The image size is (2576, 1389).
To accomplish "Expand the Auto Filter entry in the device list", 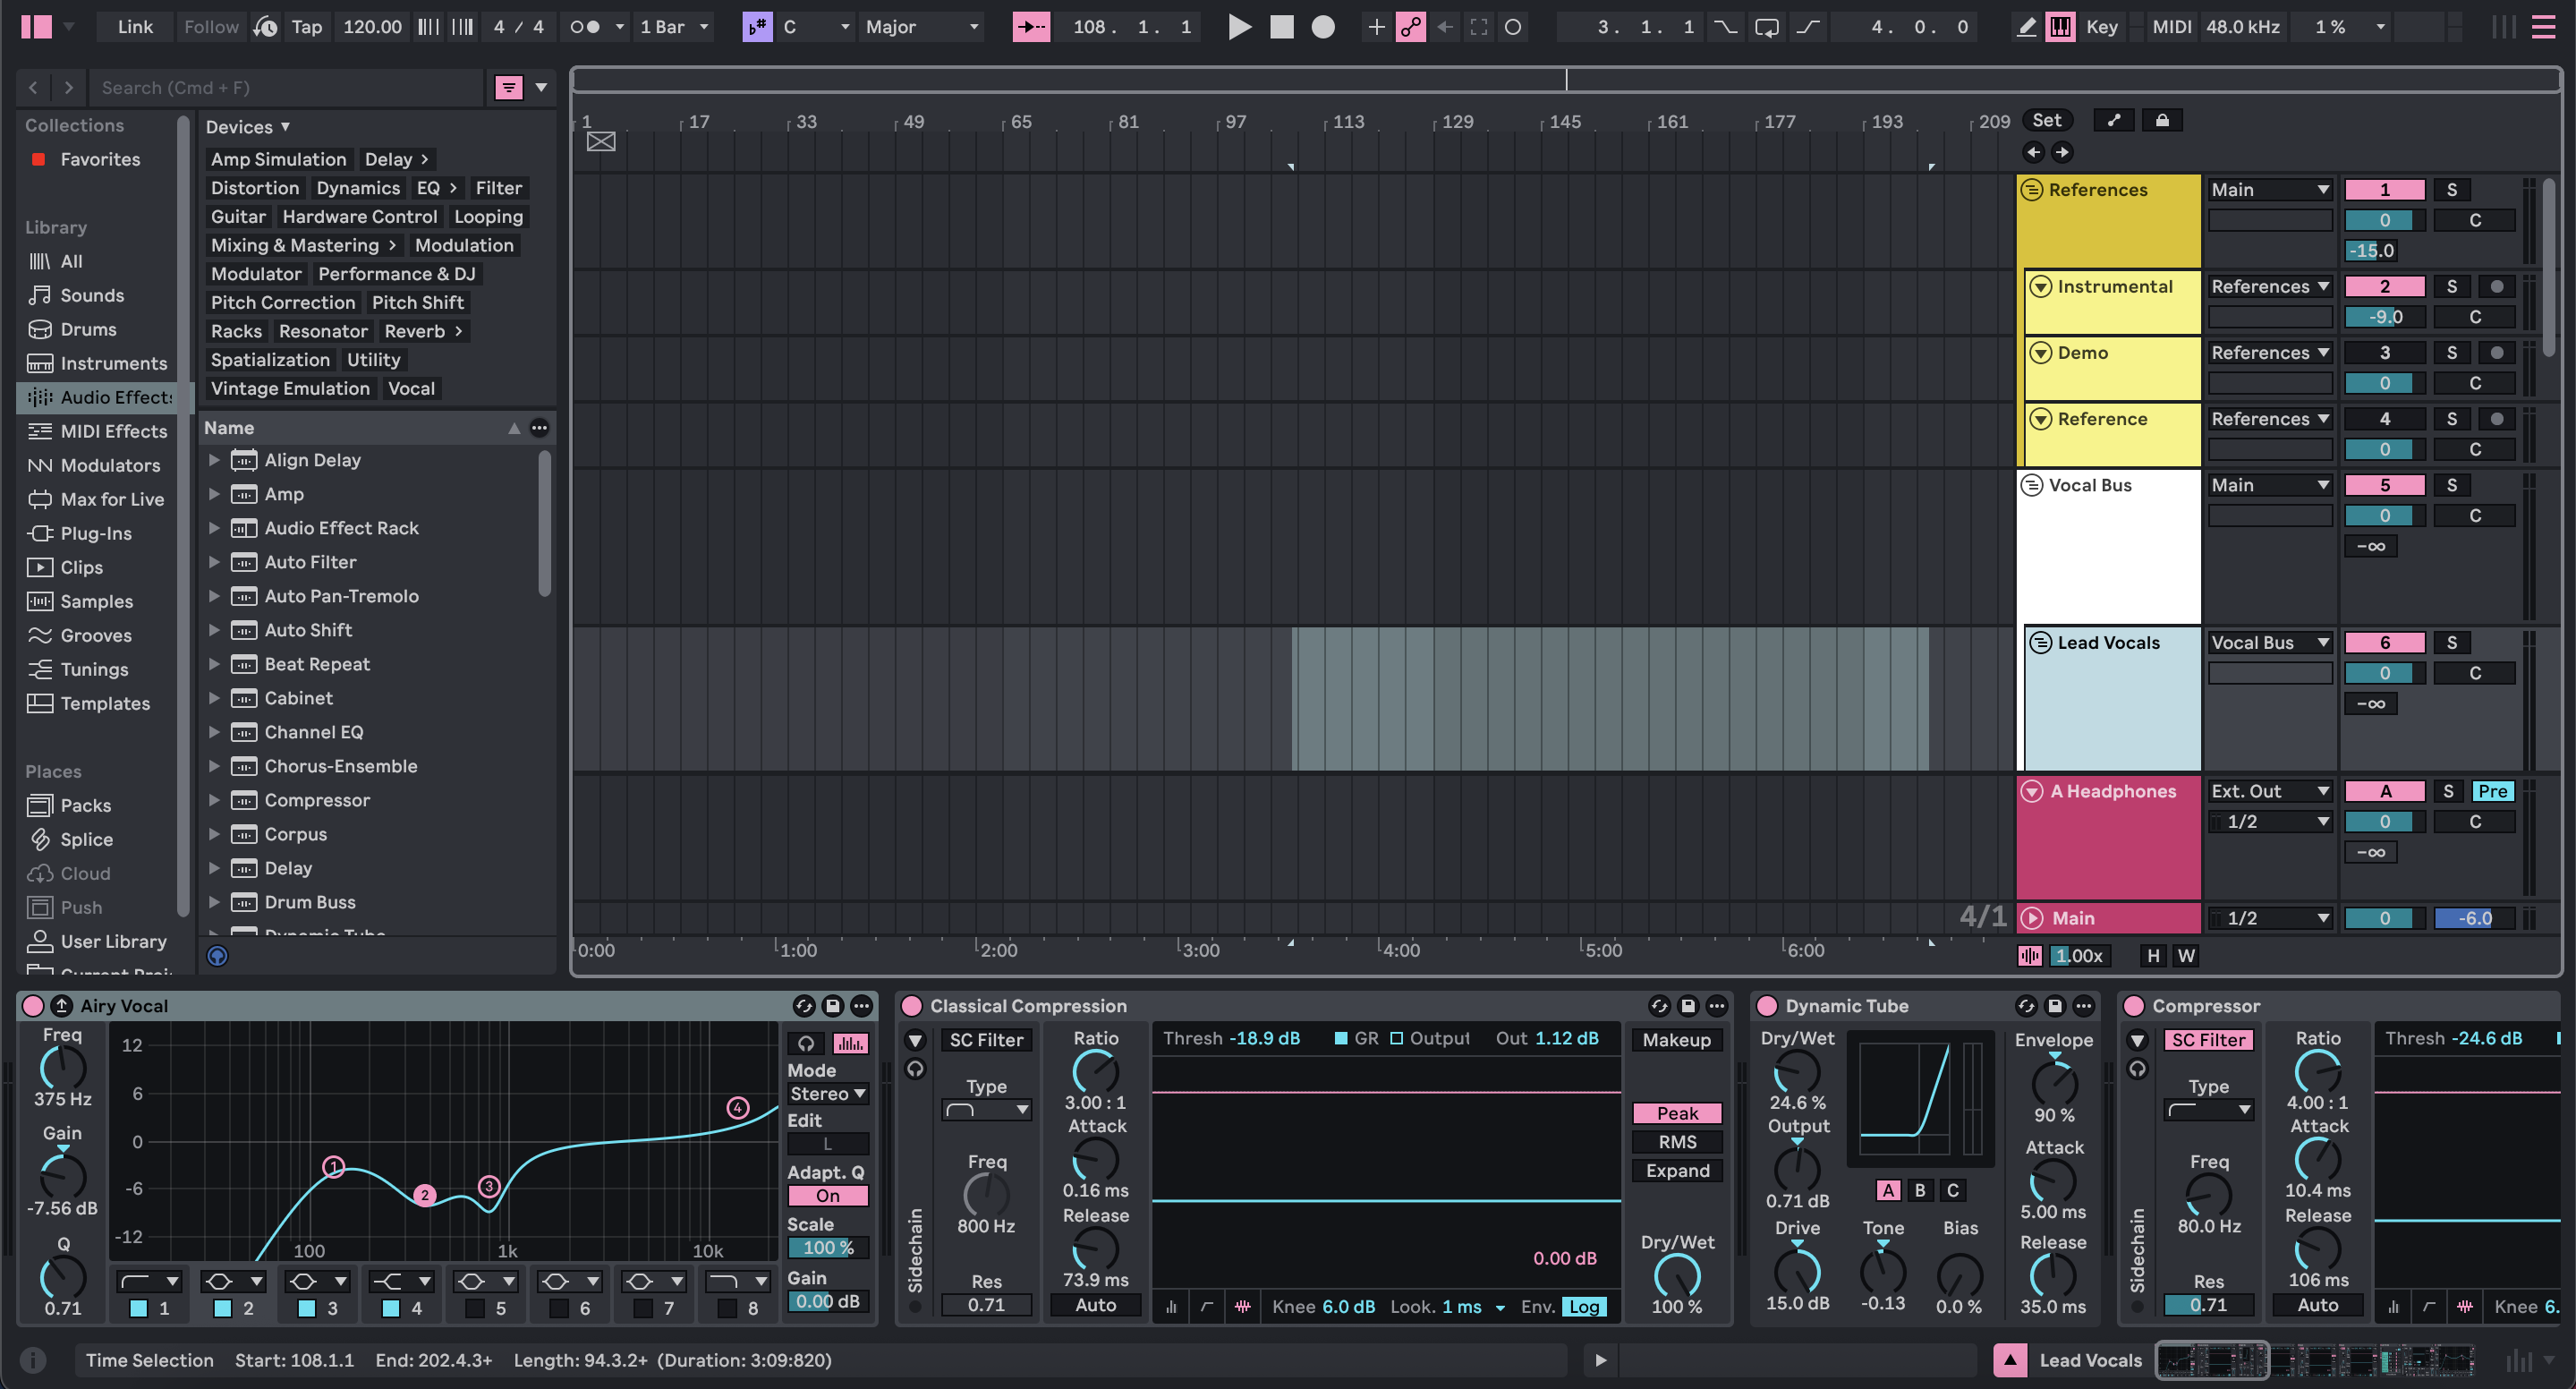I will coord(215,562).
